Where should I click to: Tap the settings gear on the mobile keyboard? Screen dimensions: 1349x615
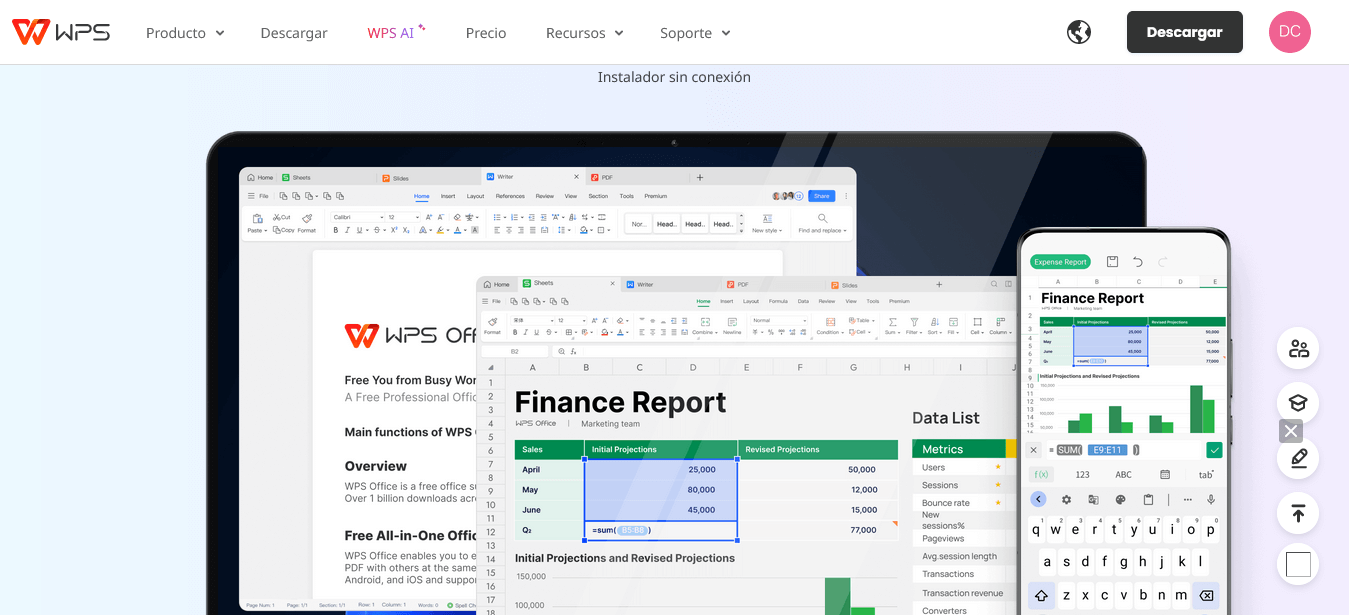(1065, 499)
